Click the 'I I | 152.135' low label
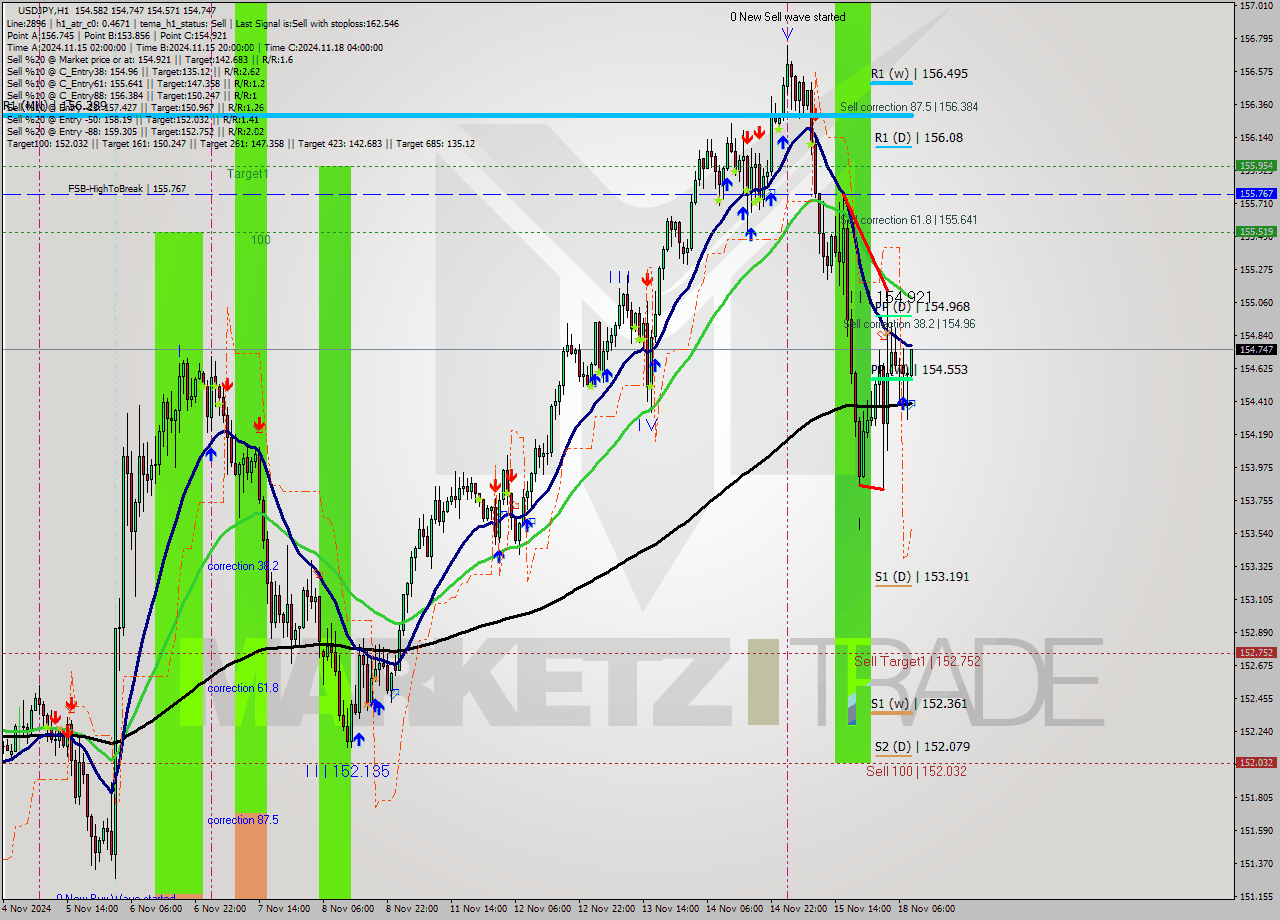The width and height of the screenshot is (1280, 920). [347, 771]
